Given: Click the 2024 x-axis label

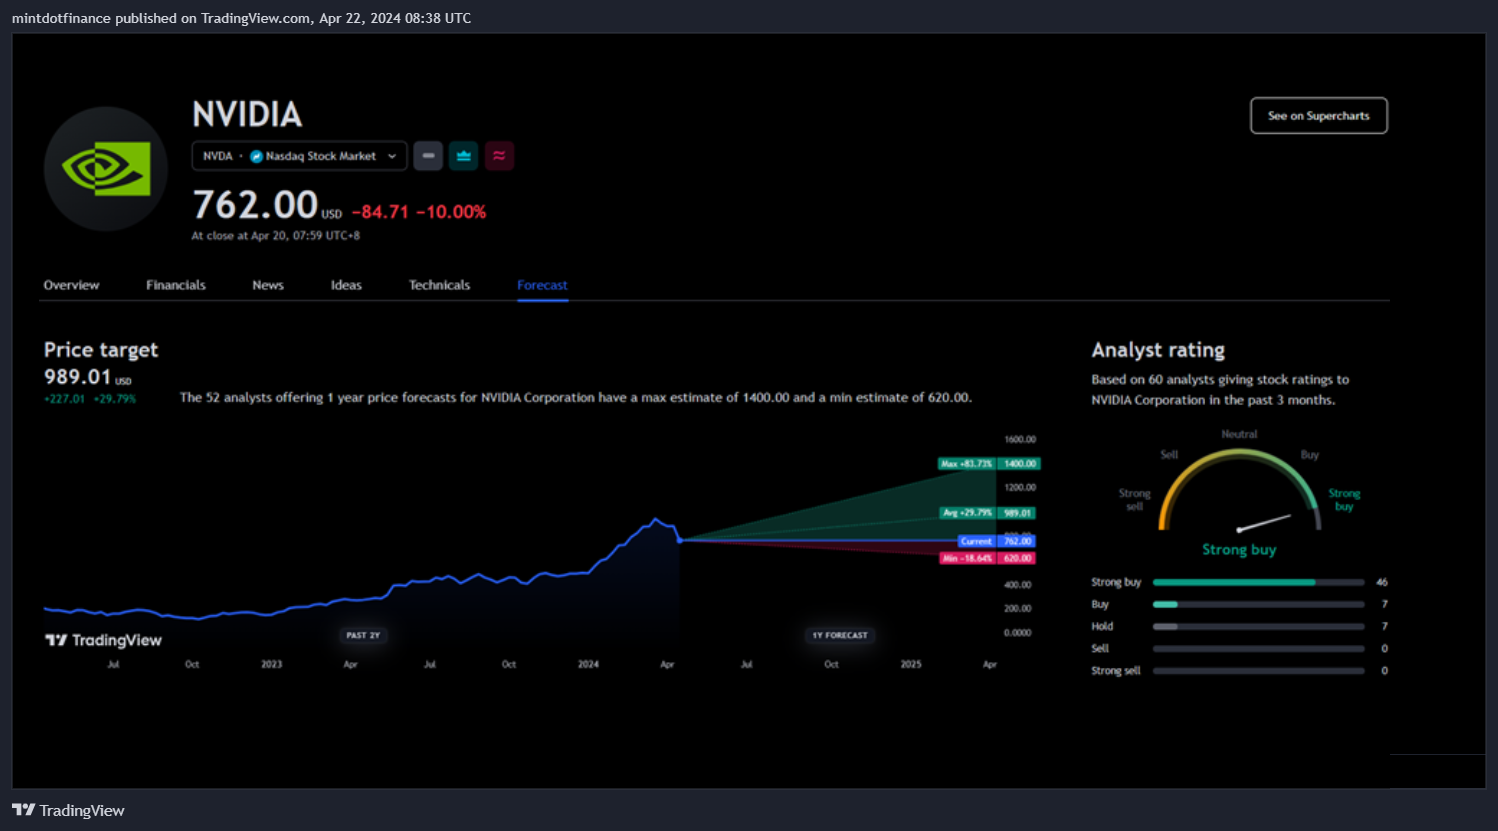Looking at the screenshot, I should (588, 664).
